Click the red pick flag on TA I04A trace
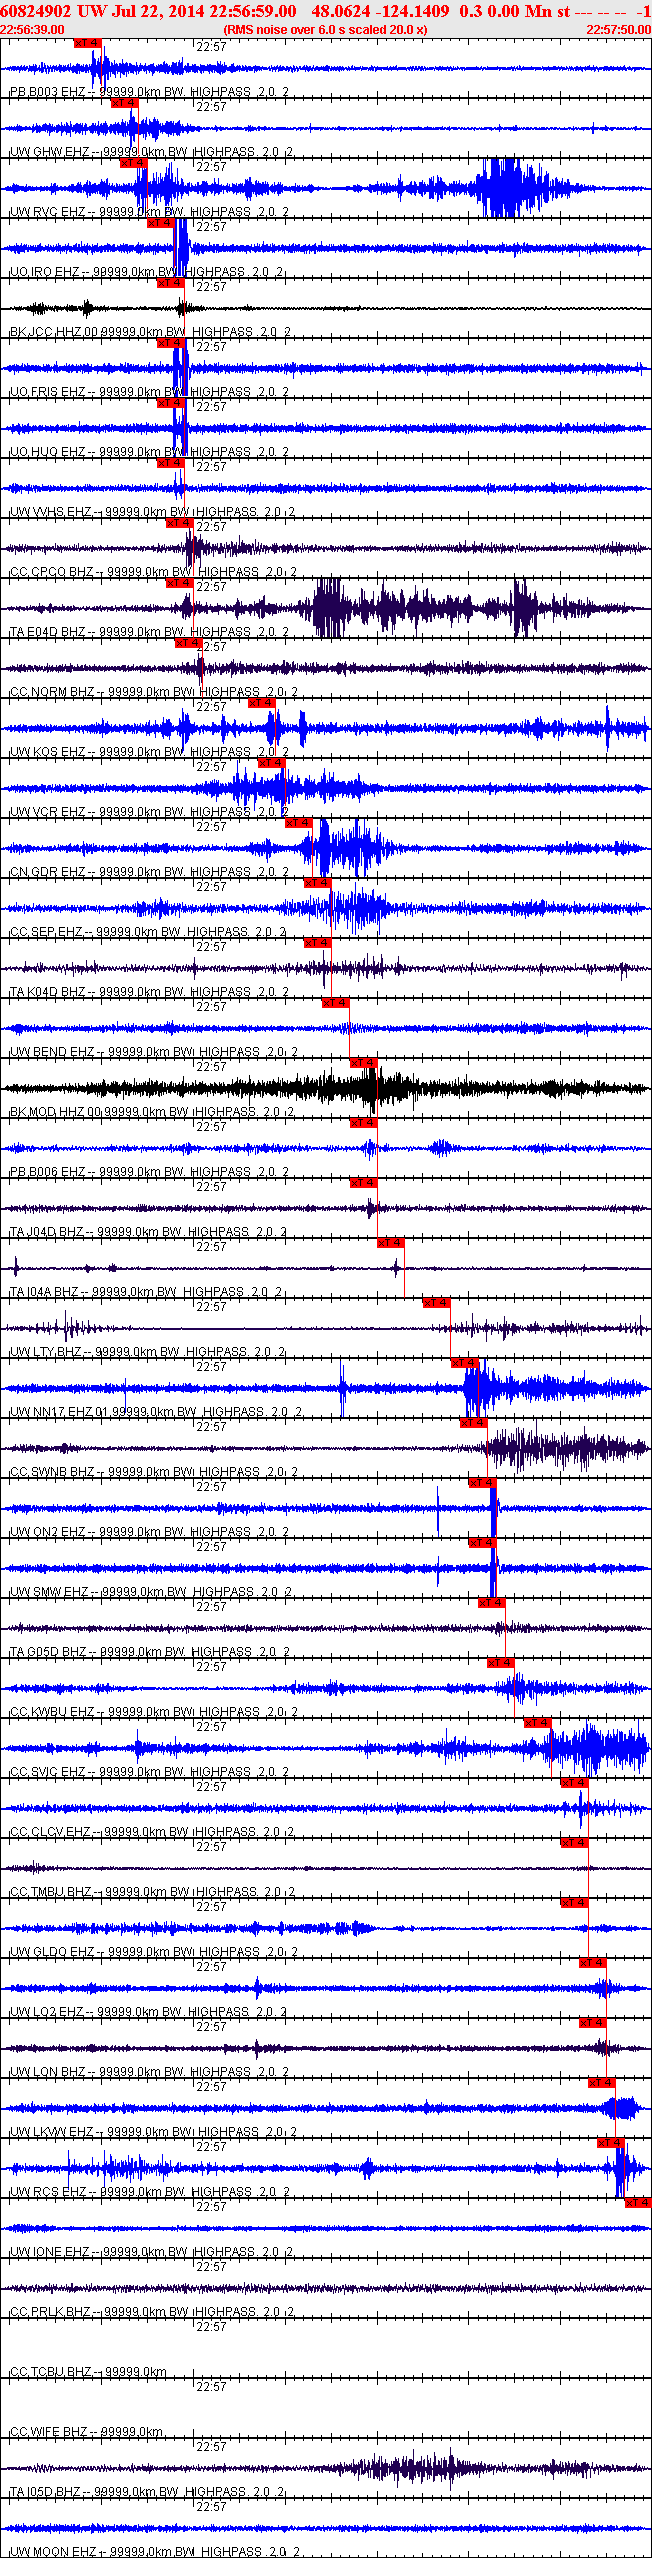This screenshot has width=652, height=2558. tap(391, 1243)
